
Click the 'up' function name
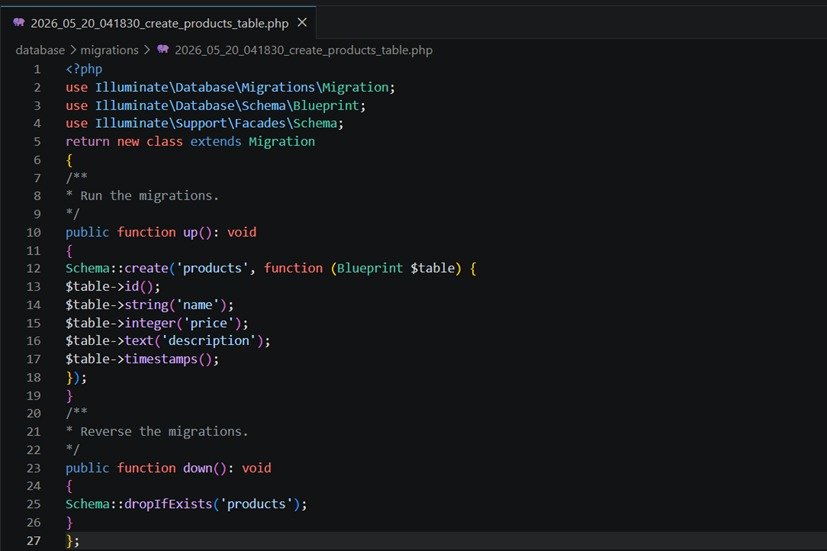point(190,232)
